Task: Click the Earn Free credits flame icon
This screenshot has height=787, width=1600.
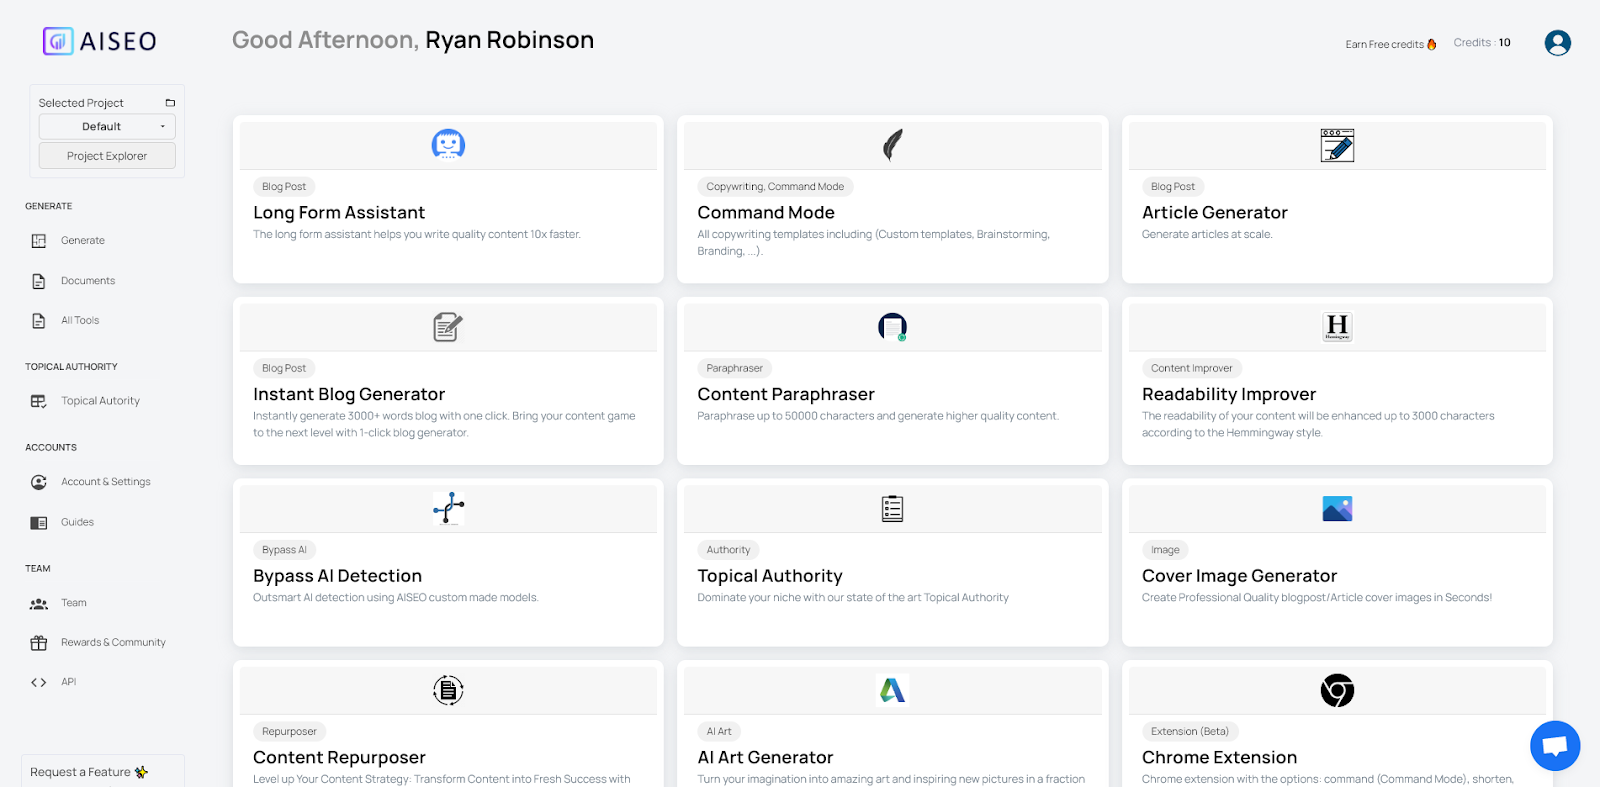Action: click(x=1432, y=44)
